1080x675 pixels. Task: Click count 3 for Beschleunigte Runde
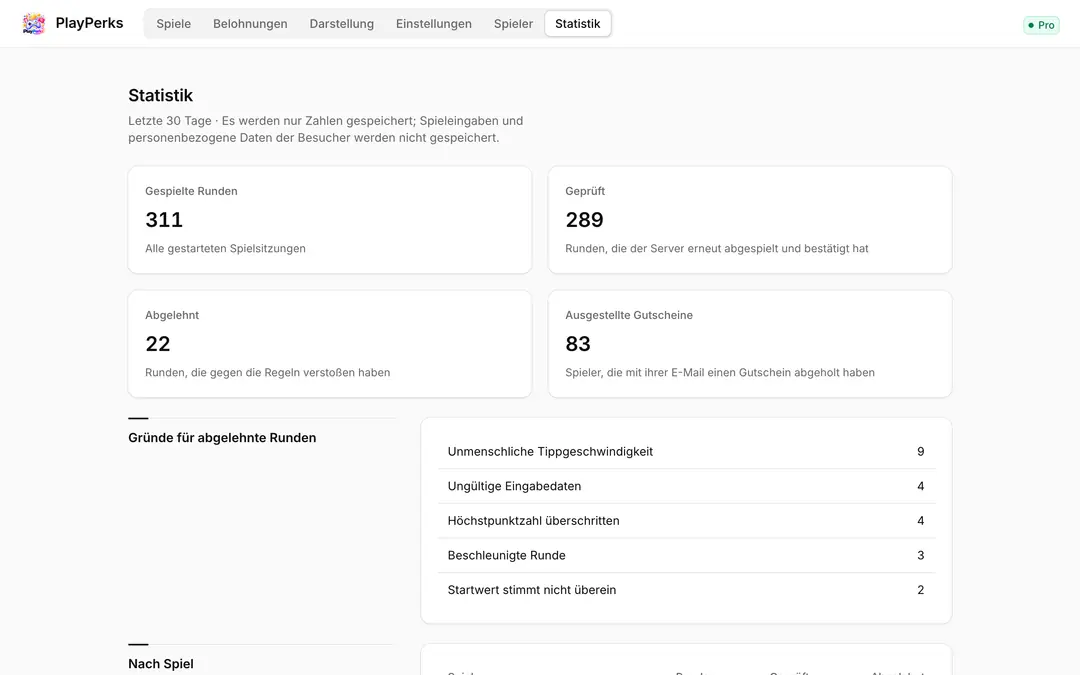920,555
